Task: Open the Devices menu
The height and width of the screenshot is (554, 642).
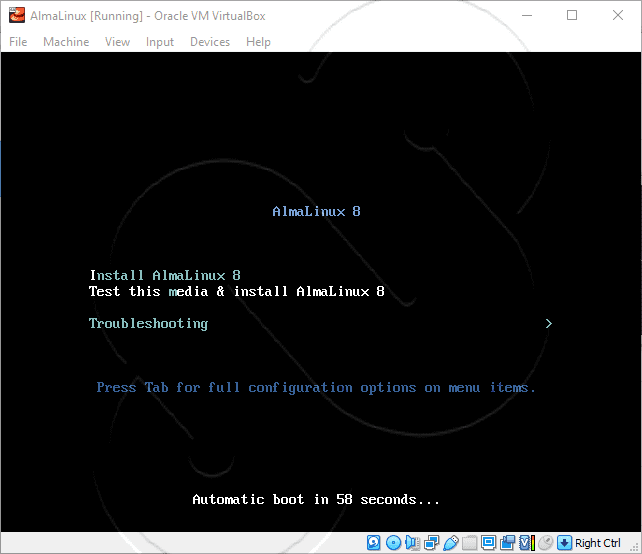Action: coord(210,42)
